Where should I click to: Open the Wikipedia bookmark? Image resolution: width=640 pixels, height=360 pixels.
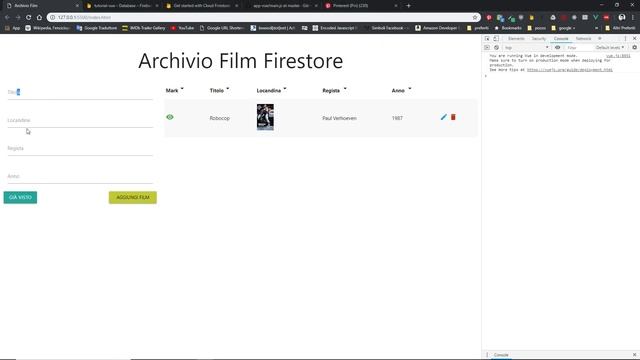(47, 28)
